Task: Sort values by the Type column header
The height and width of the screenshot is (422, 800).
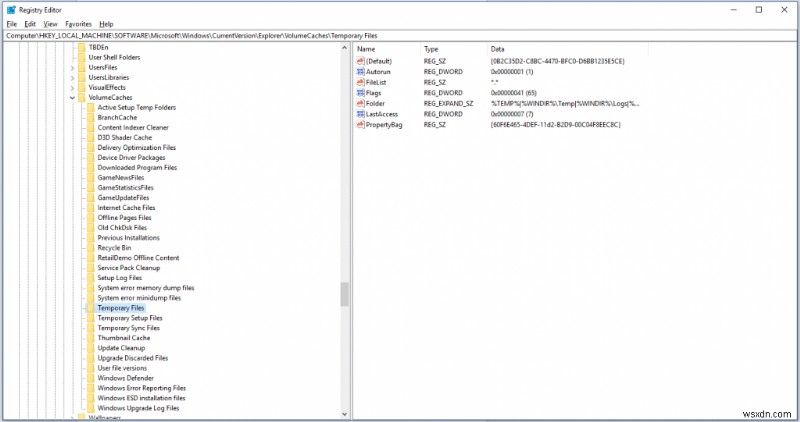Action: (x=454, y=49)
